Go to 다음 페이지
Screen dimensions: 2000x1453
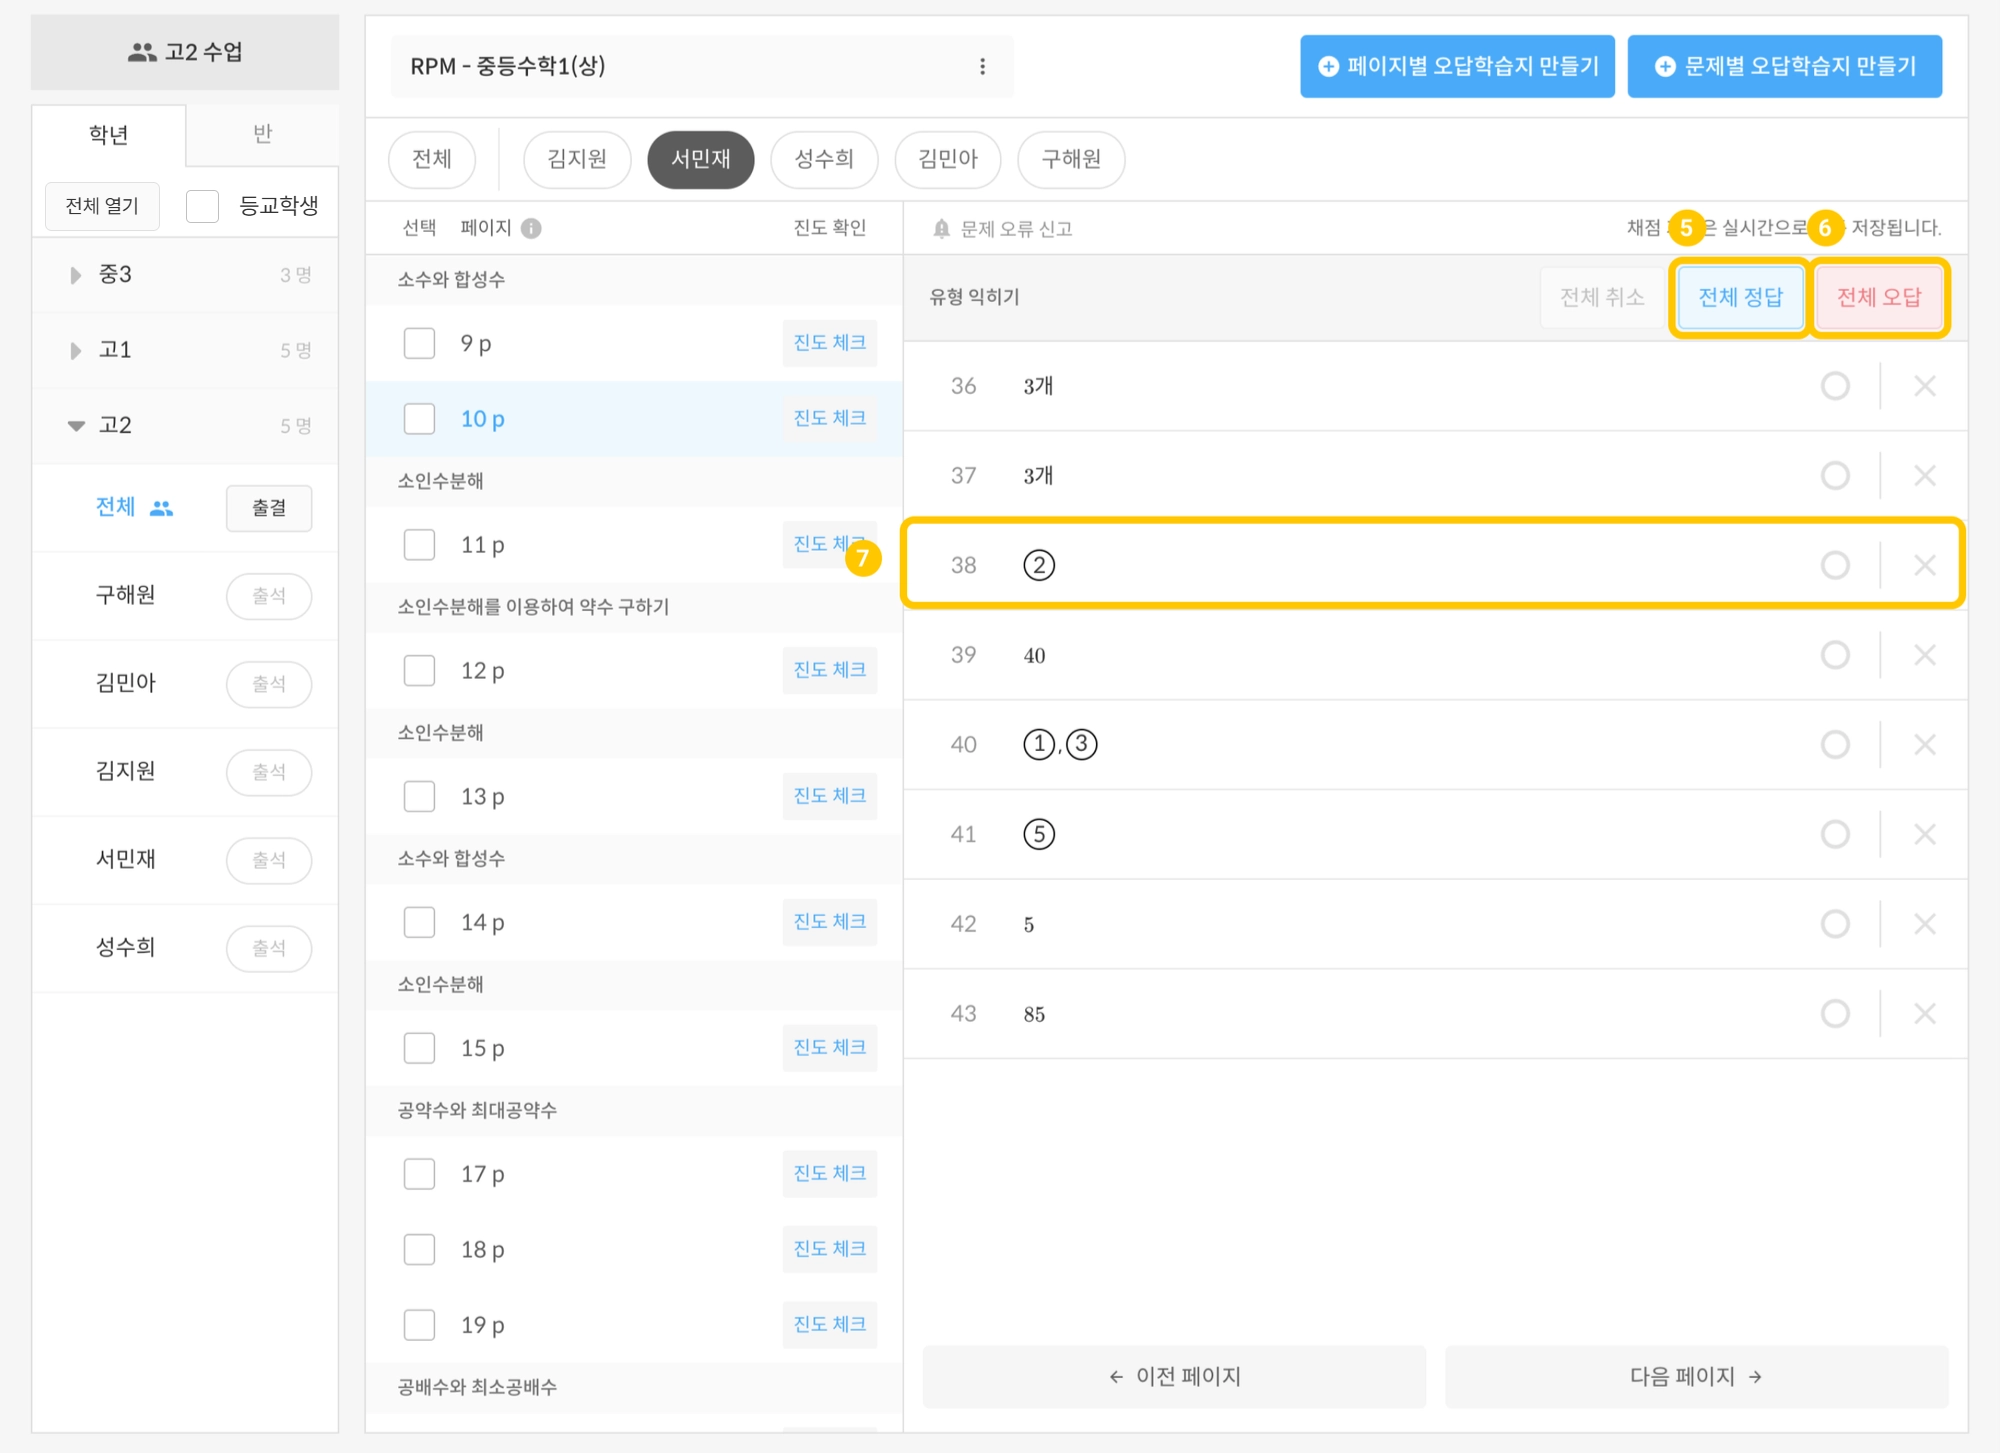(1696, 1376)
